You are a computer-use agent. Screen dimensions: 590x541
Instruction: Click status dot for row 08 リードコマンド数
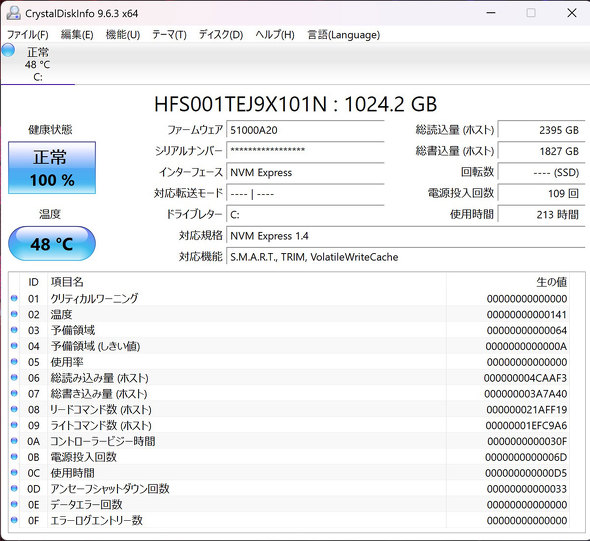tap(14, 409)
